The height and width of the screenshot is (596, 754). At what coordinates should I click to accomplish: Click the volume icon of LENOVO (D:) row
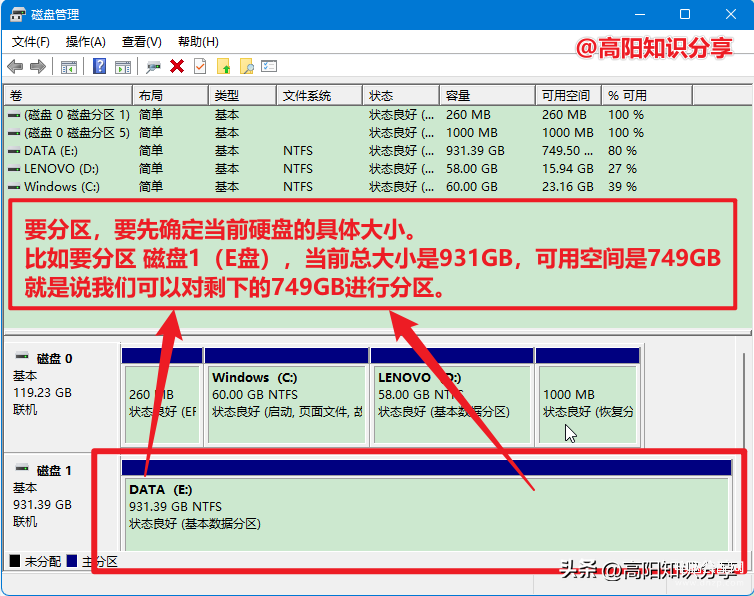[x=14, y=169]
